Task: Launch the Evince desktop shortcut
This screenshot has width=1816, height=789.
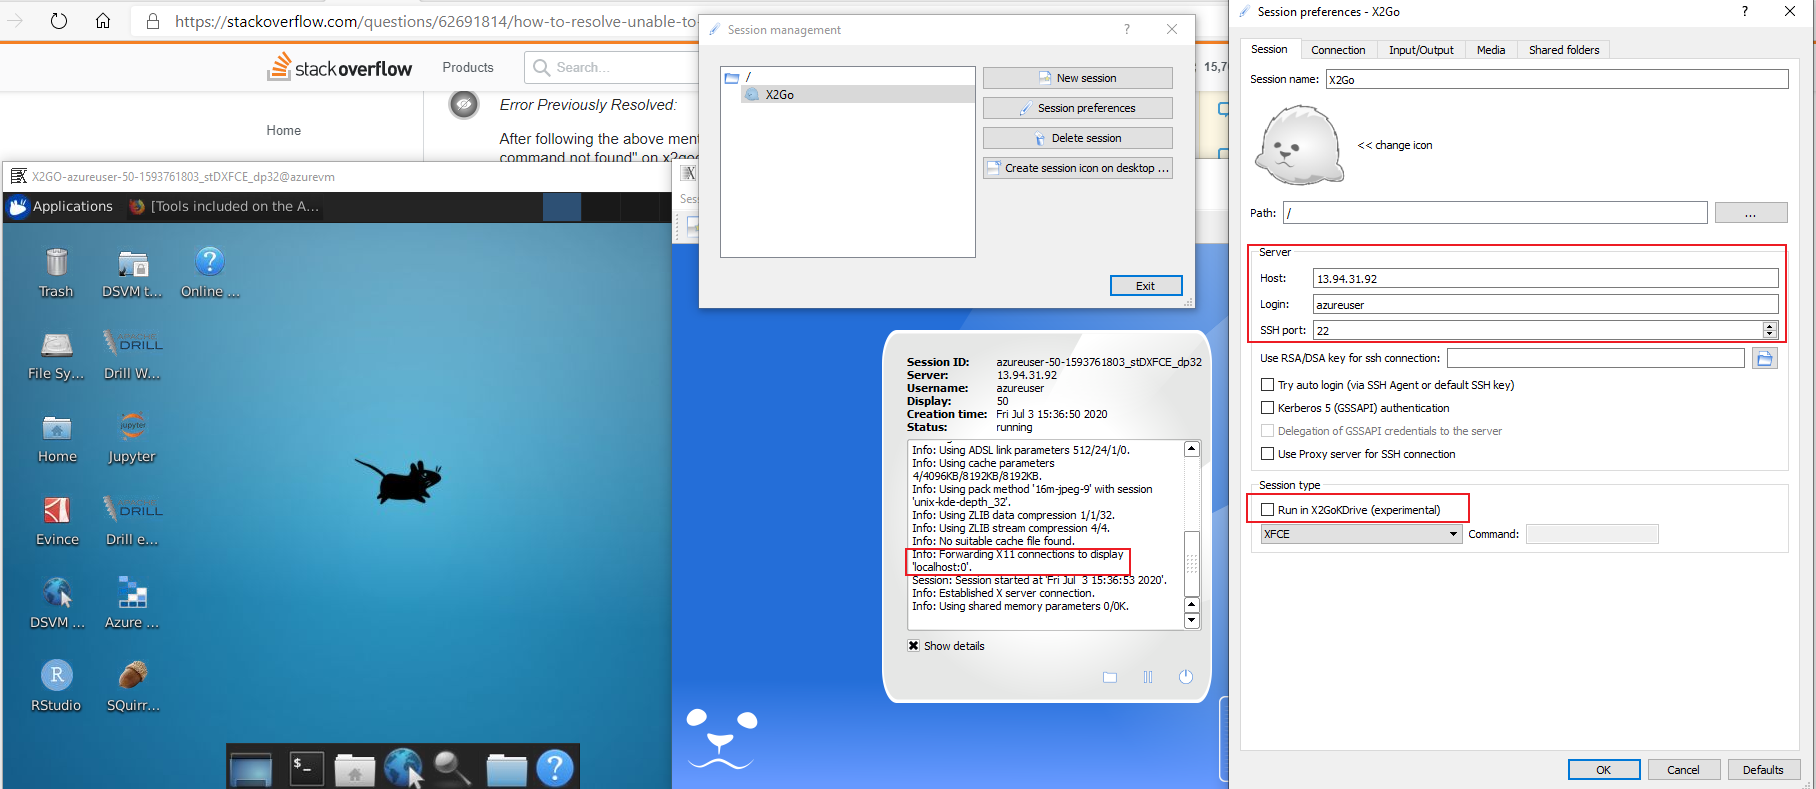Action: (x=57, y=522)
